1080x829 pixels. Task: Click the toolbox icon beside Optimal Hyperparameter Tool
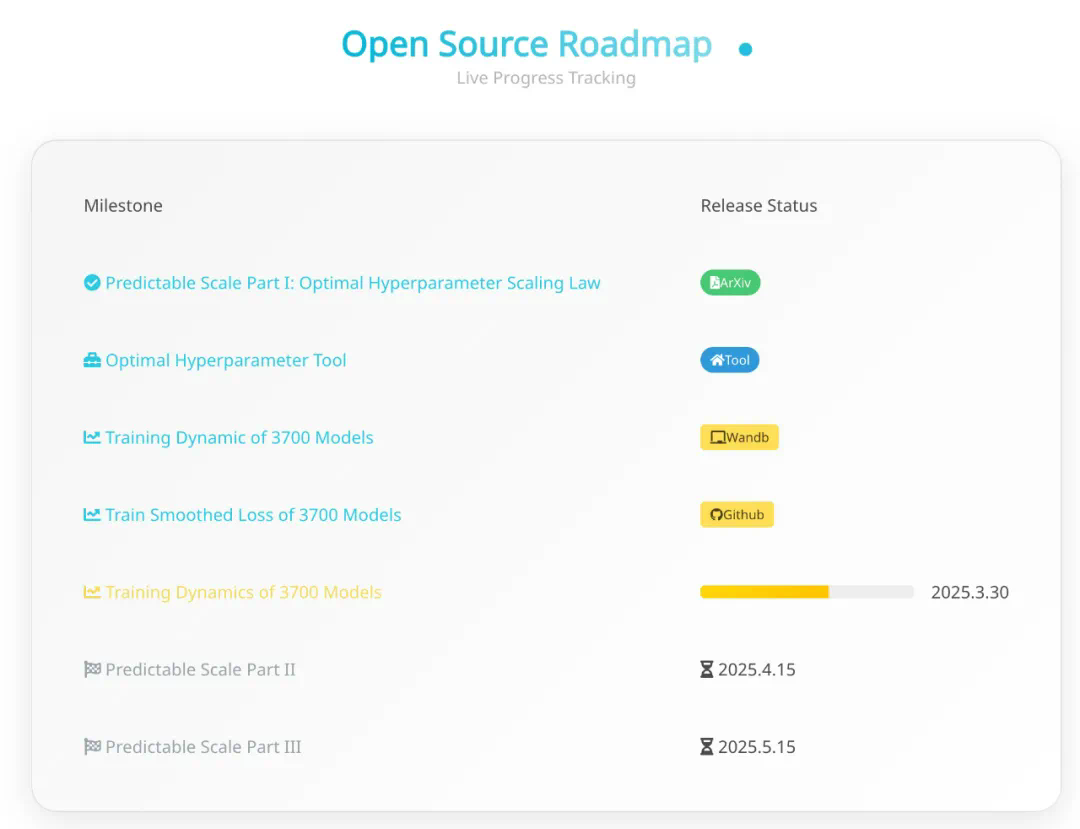point(92,360)
